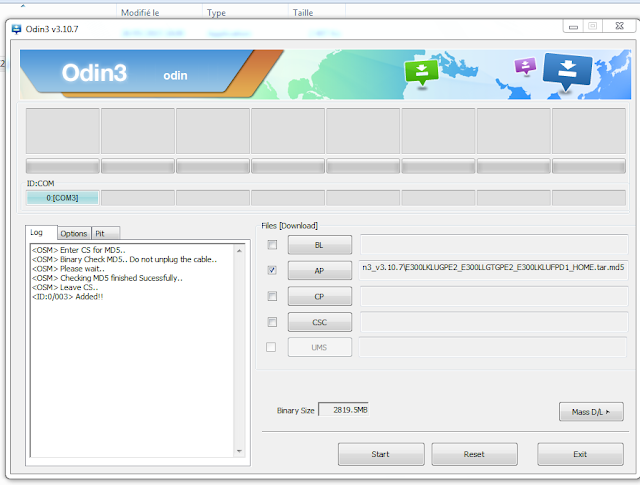Viewport: 640px width, 485px height.
Task: Click the AP file path field
Action: coord(493,270)
